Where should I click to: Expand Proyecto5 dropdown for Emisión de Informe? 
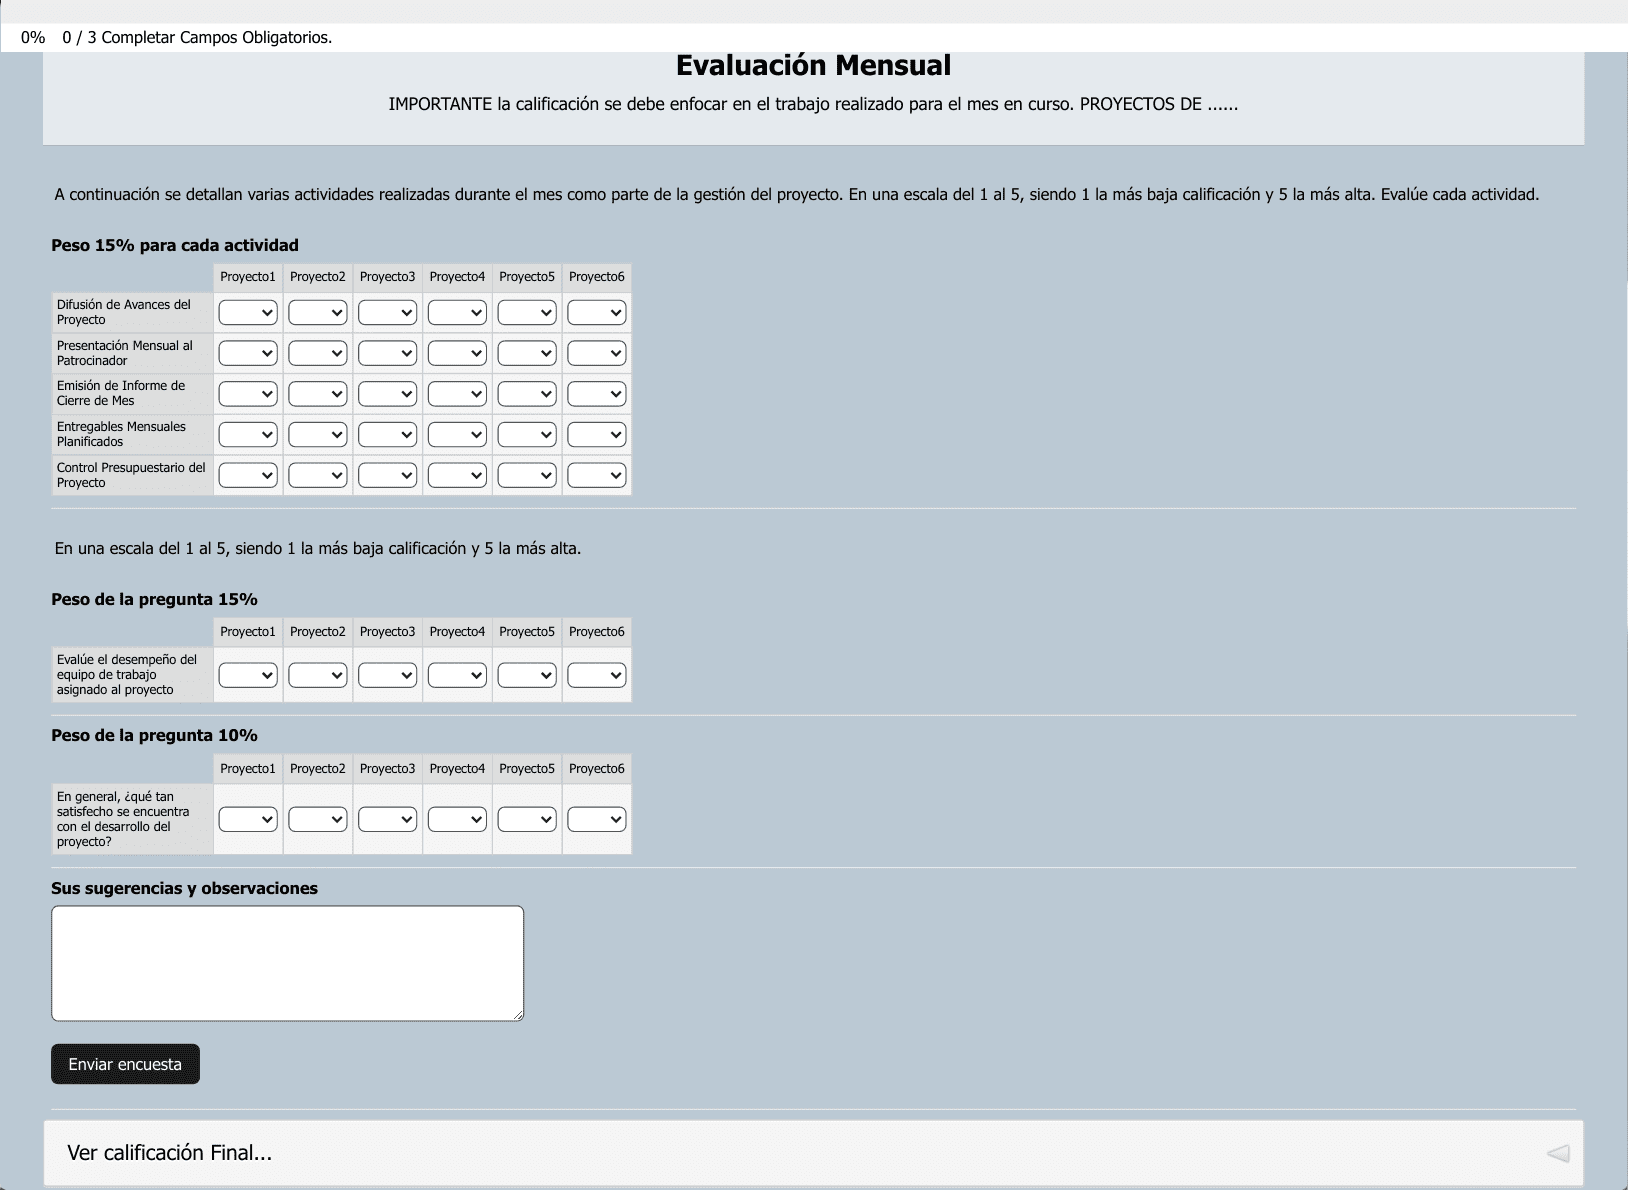click(x=527, y=394)
